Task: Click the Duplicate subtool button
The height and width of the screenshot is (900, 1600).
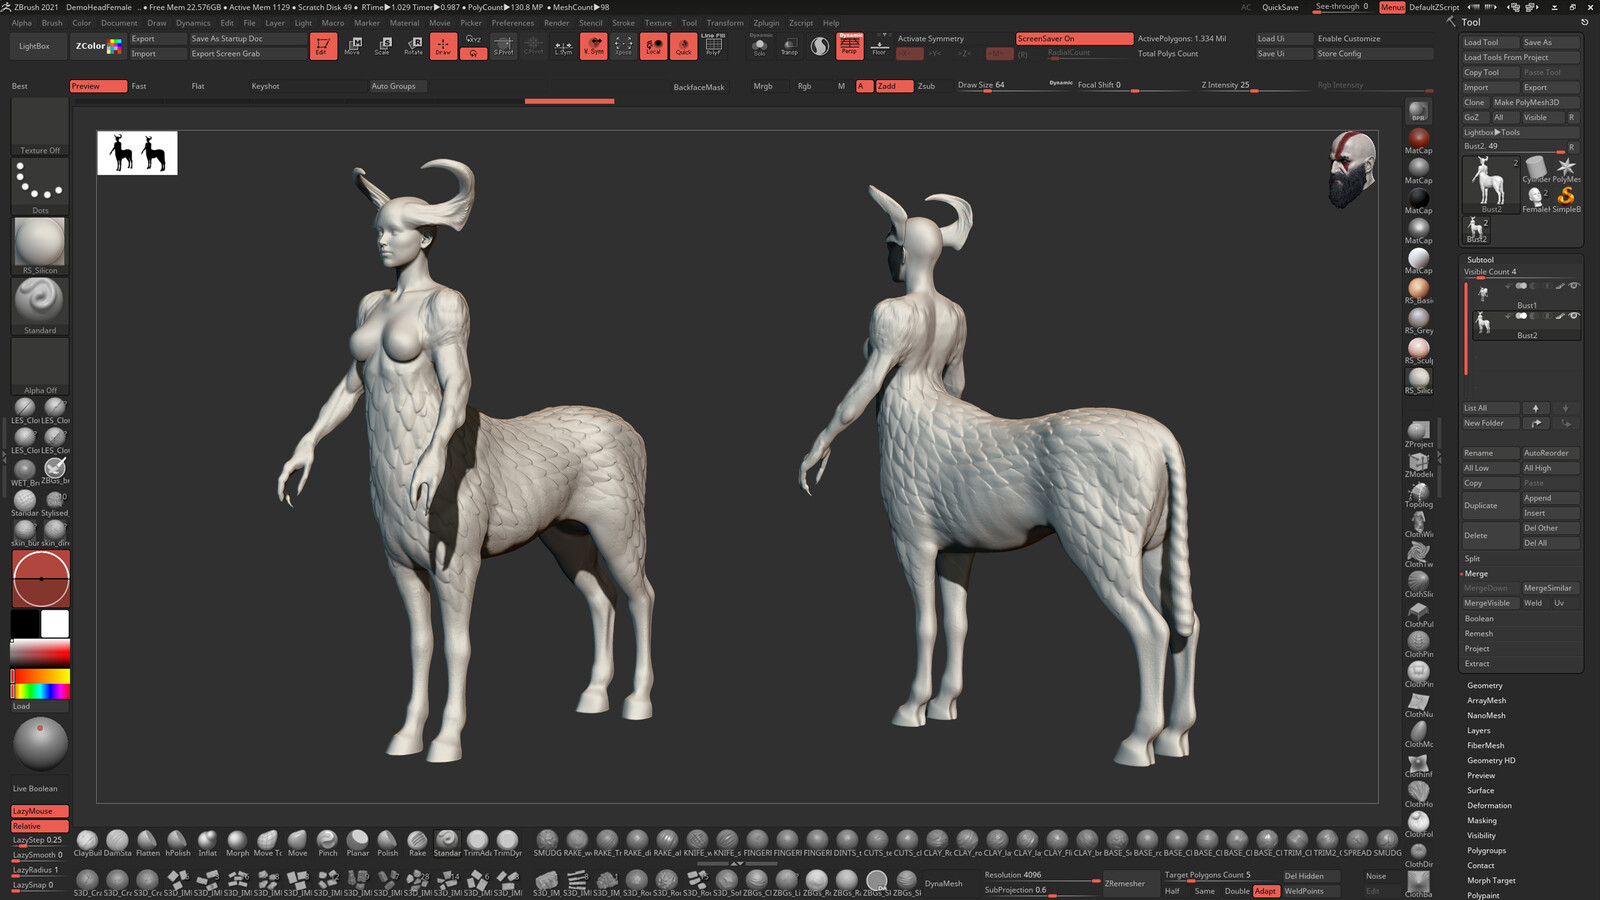Action: coord(1490,505)
